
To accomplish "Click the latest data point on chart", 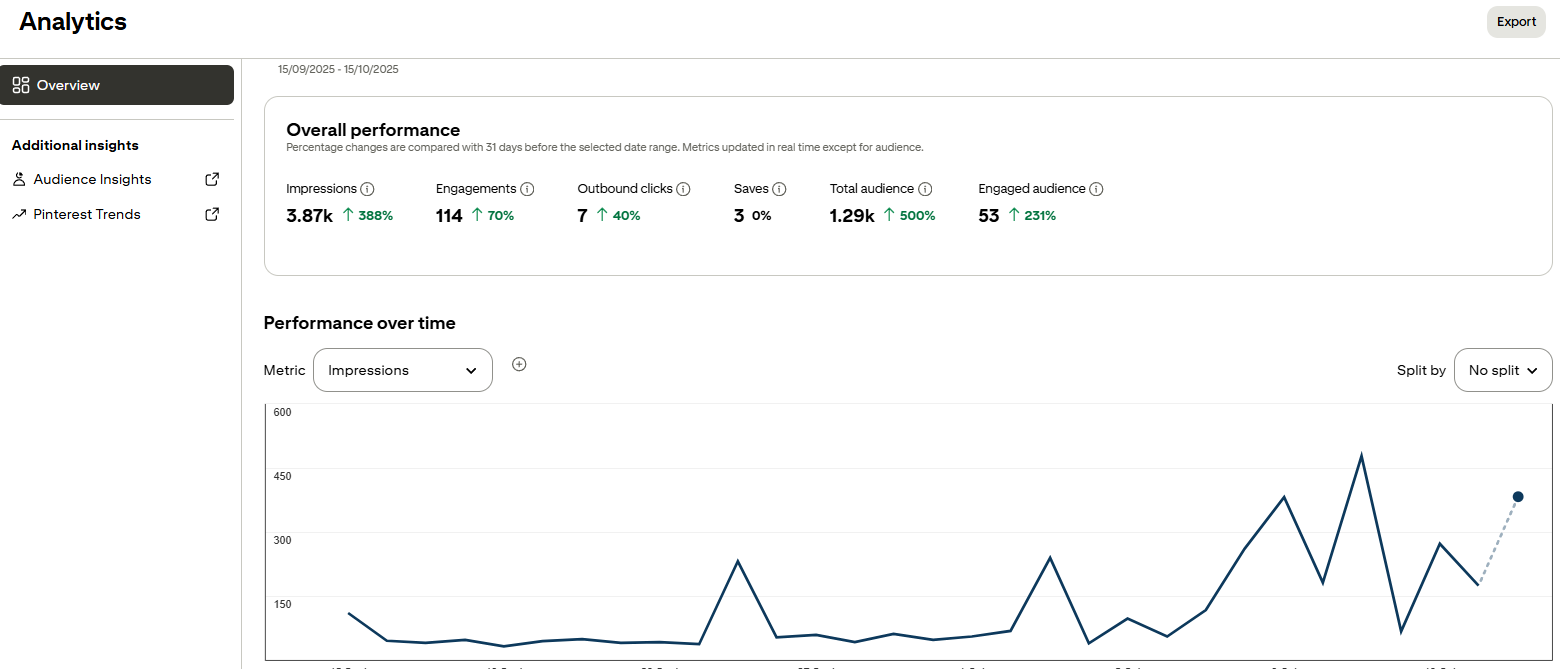I will [1517, 497].
